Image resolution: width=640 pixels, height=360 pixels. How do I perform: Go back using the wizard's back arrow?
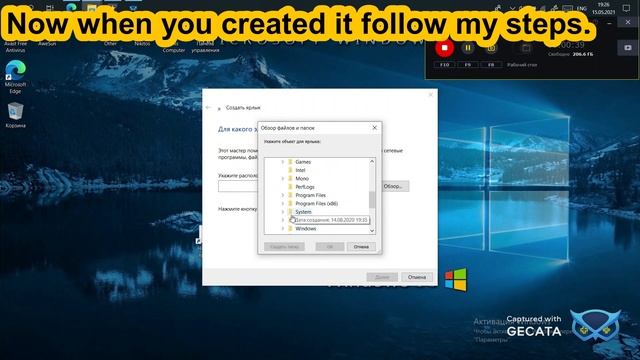209,107
